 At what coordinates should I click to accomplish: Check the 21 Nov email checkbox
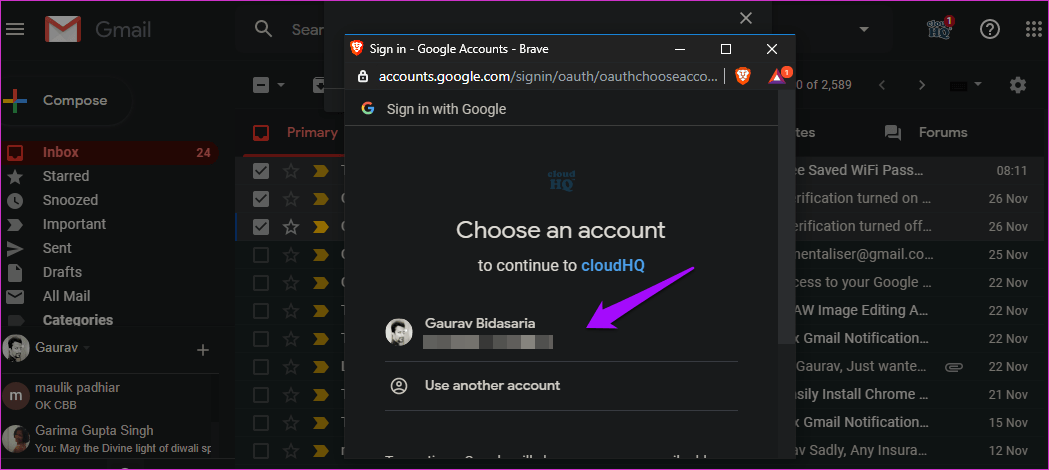(261, 394)
